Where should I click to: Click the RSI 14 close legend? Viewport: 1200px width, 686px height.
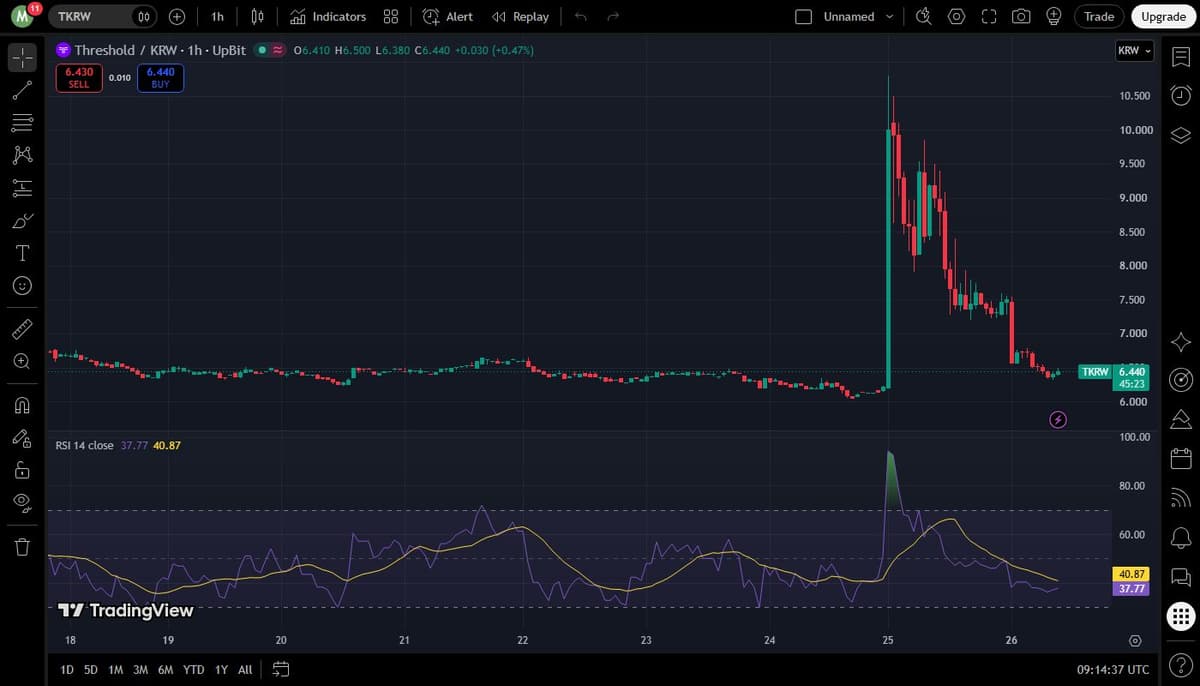point(84,445)
